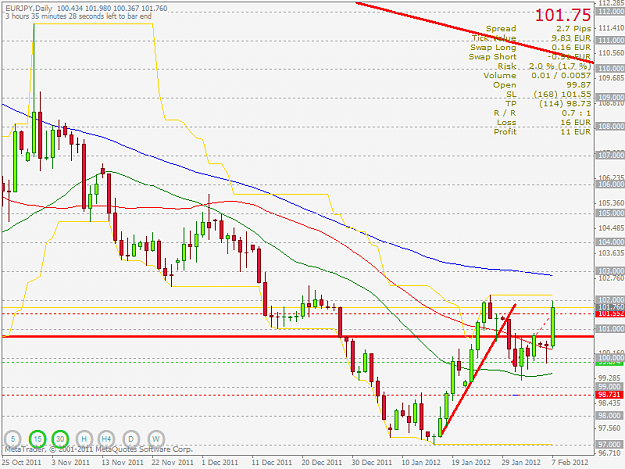The image size is (625, 469).
Task: Click the Risk 2.0 % value
Action: click(x=560, y=66)
